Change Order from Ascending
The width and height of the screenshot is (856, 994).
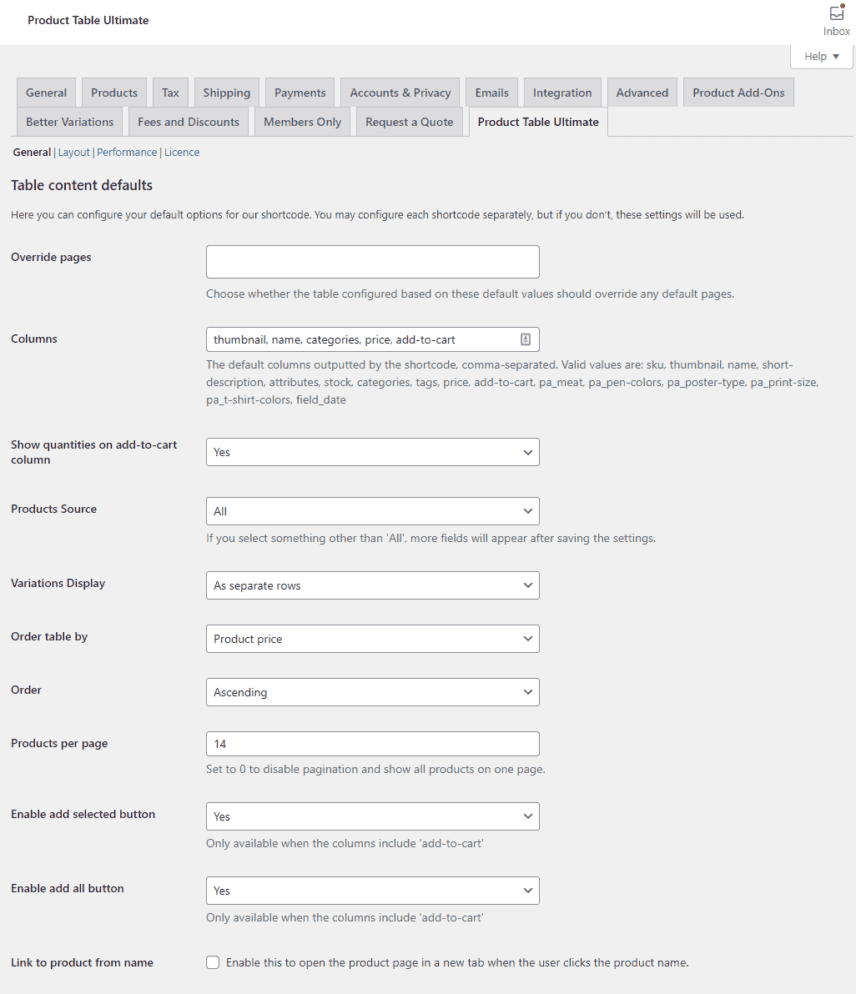click(371, 692)
